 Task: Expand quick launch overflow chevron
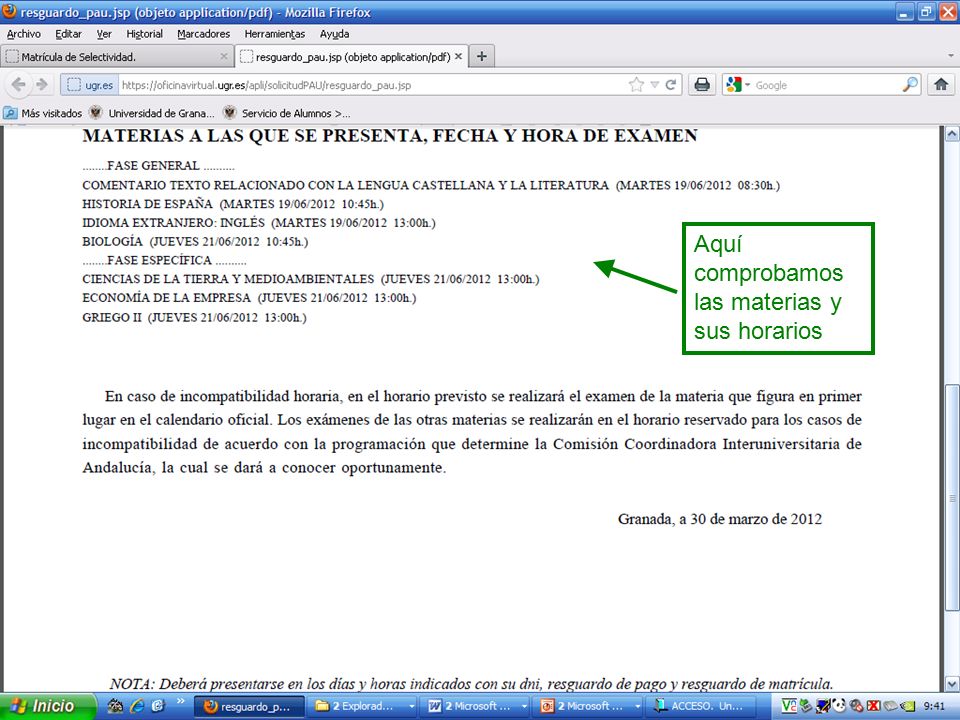coord(181,701)
